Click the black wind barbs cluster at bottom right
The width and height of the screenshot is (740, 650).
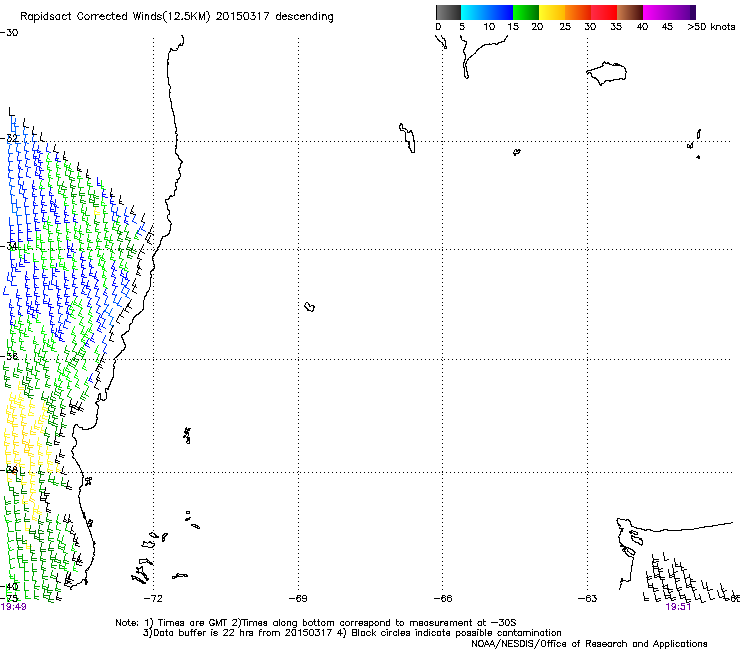pos(689,578)
